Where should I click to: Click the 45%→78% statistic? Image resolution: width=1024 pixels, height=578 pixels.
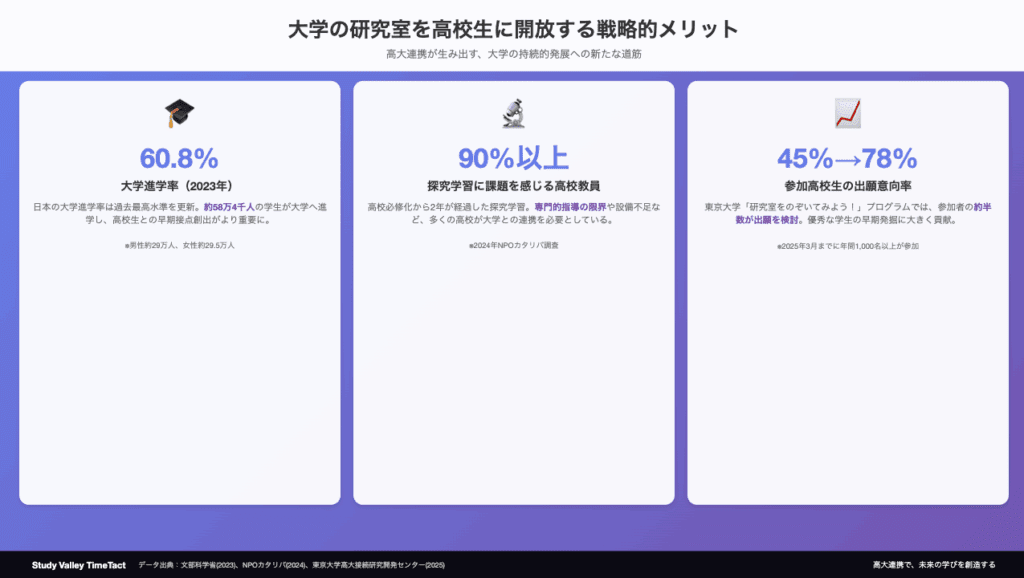pos(847,158)
